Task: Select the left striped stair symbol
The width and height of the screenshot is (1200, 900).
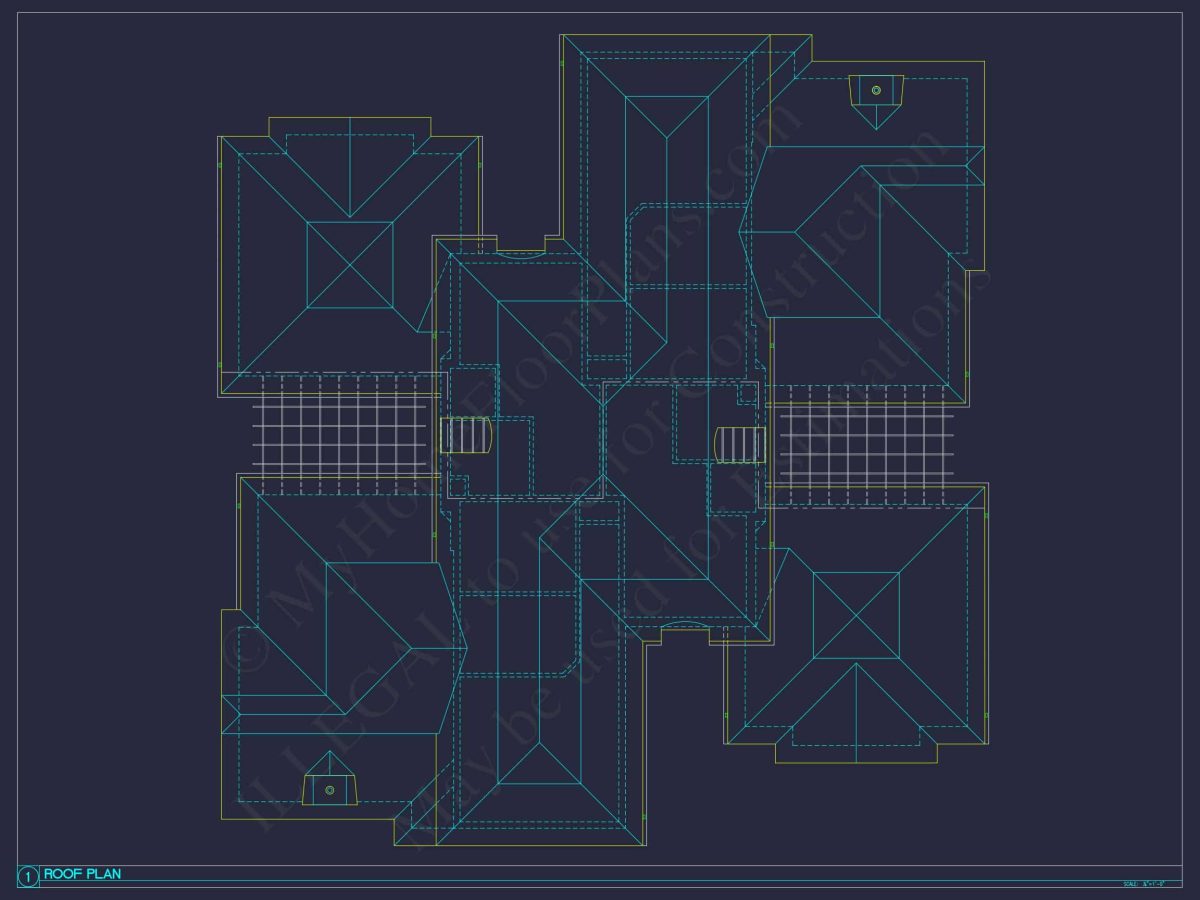Action: pos(467,435)
